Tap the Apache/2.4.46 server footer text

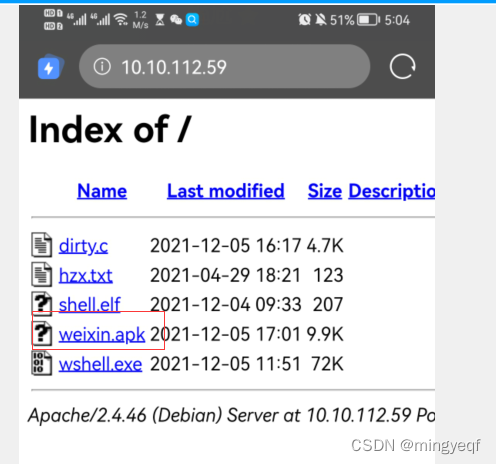click(232, 416)
